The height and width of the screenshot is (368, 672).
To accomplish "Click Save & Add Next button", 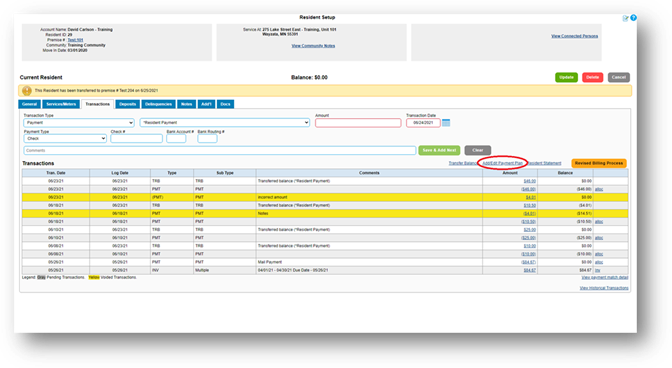I will pyautogui.click(x=439, y=150).
